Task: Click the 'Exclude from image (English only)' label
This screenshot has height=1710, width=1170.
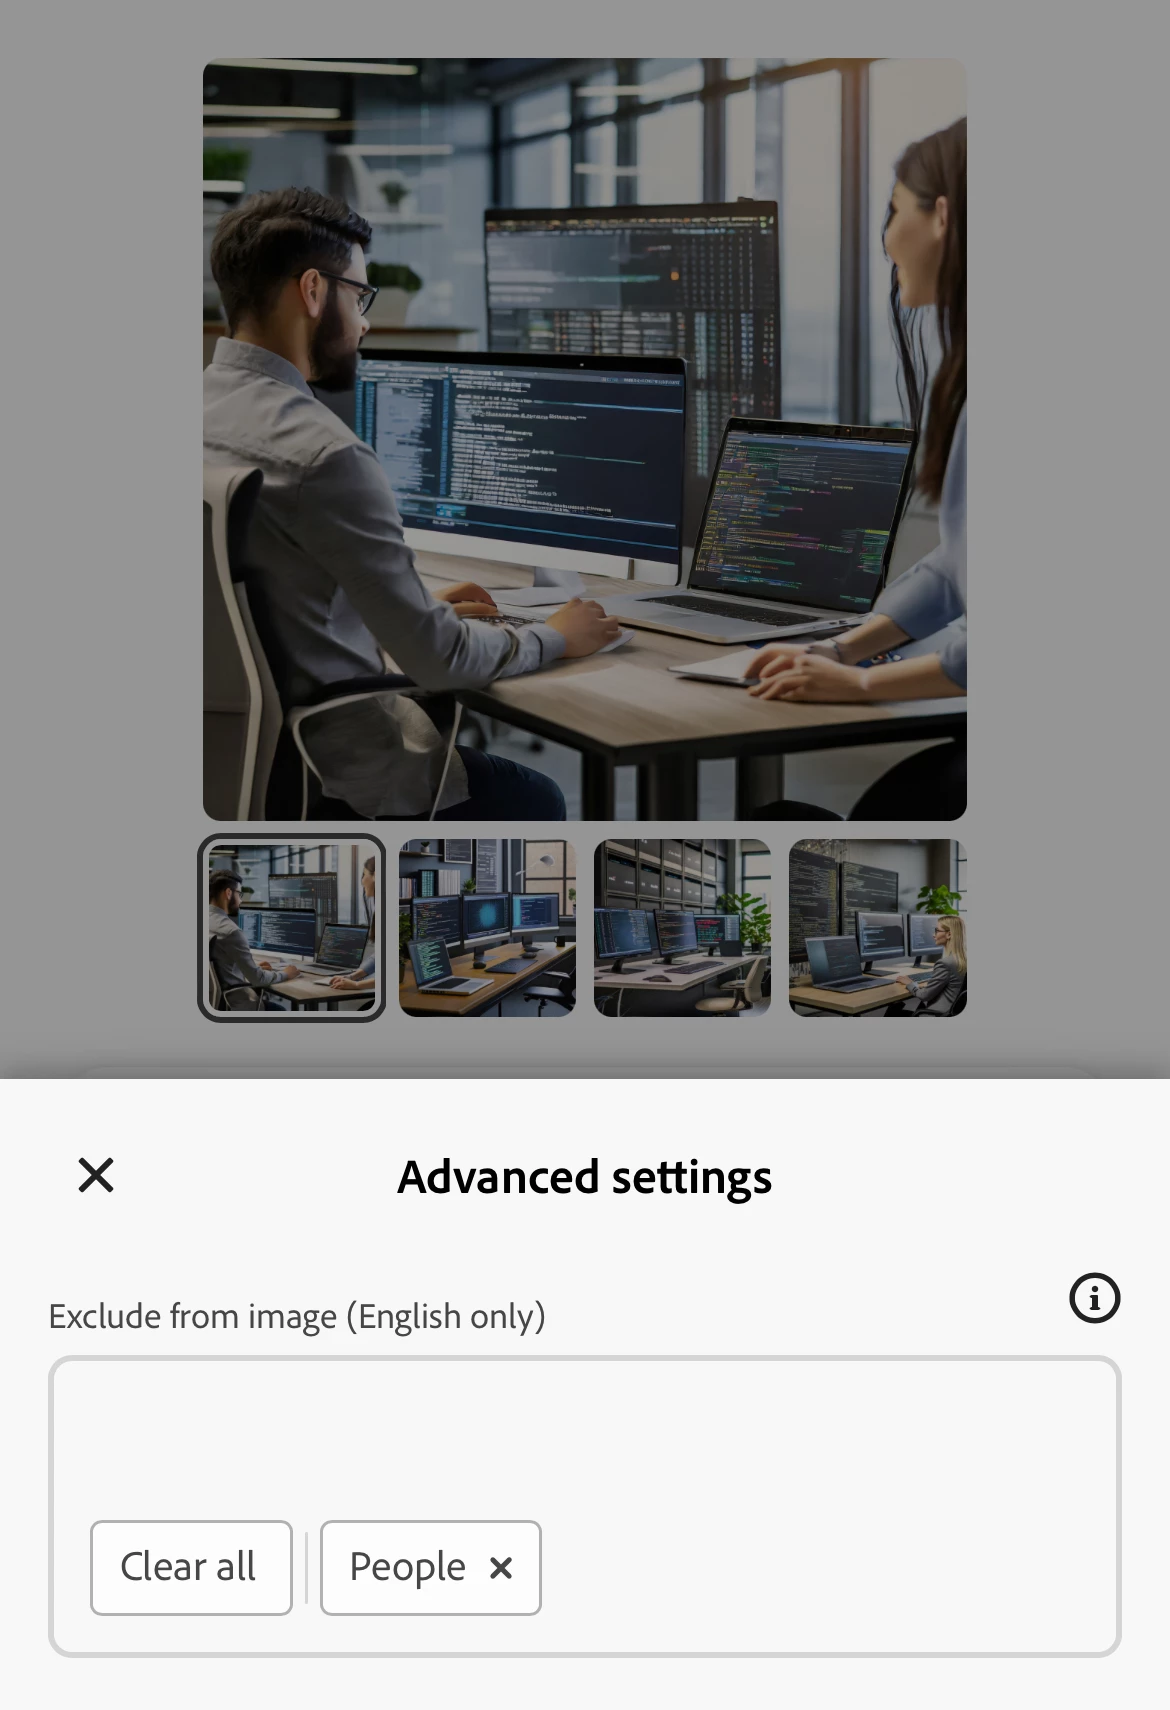Action: [x=297, y=1316]
